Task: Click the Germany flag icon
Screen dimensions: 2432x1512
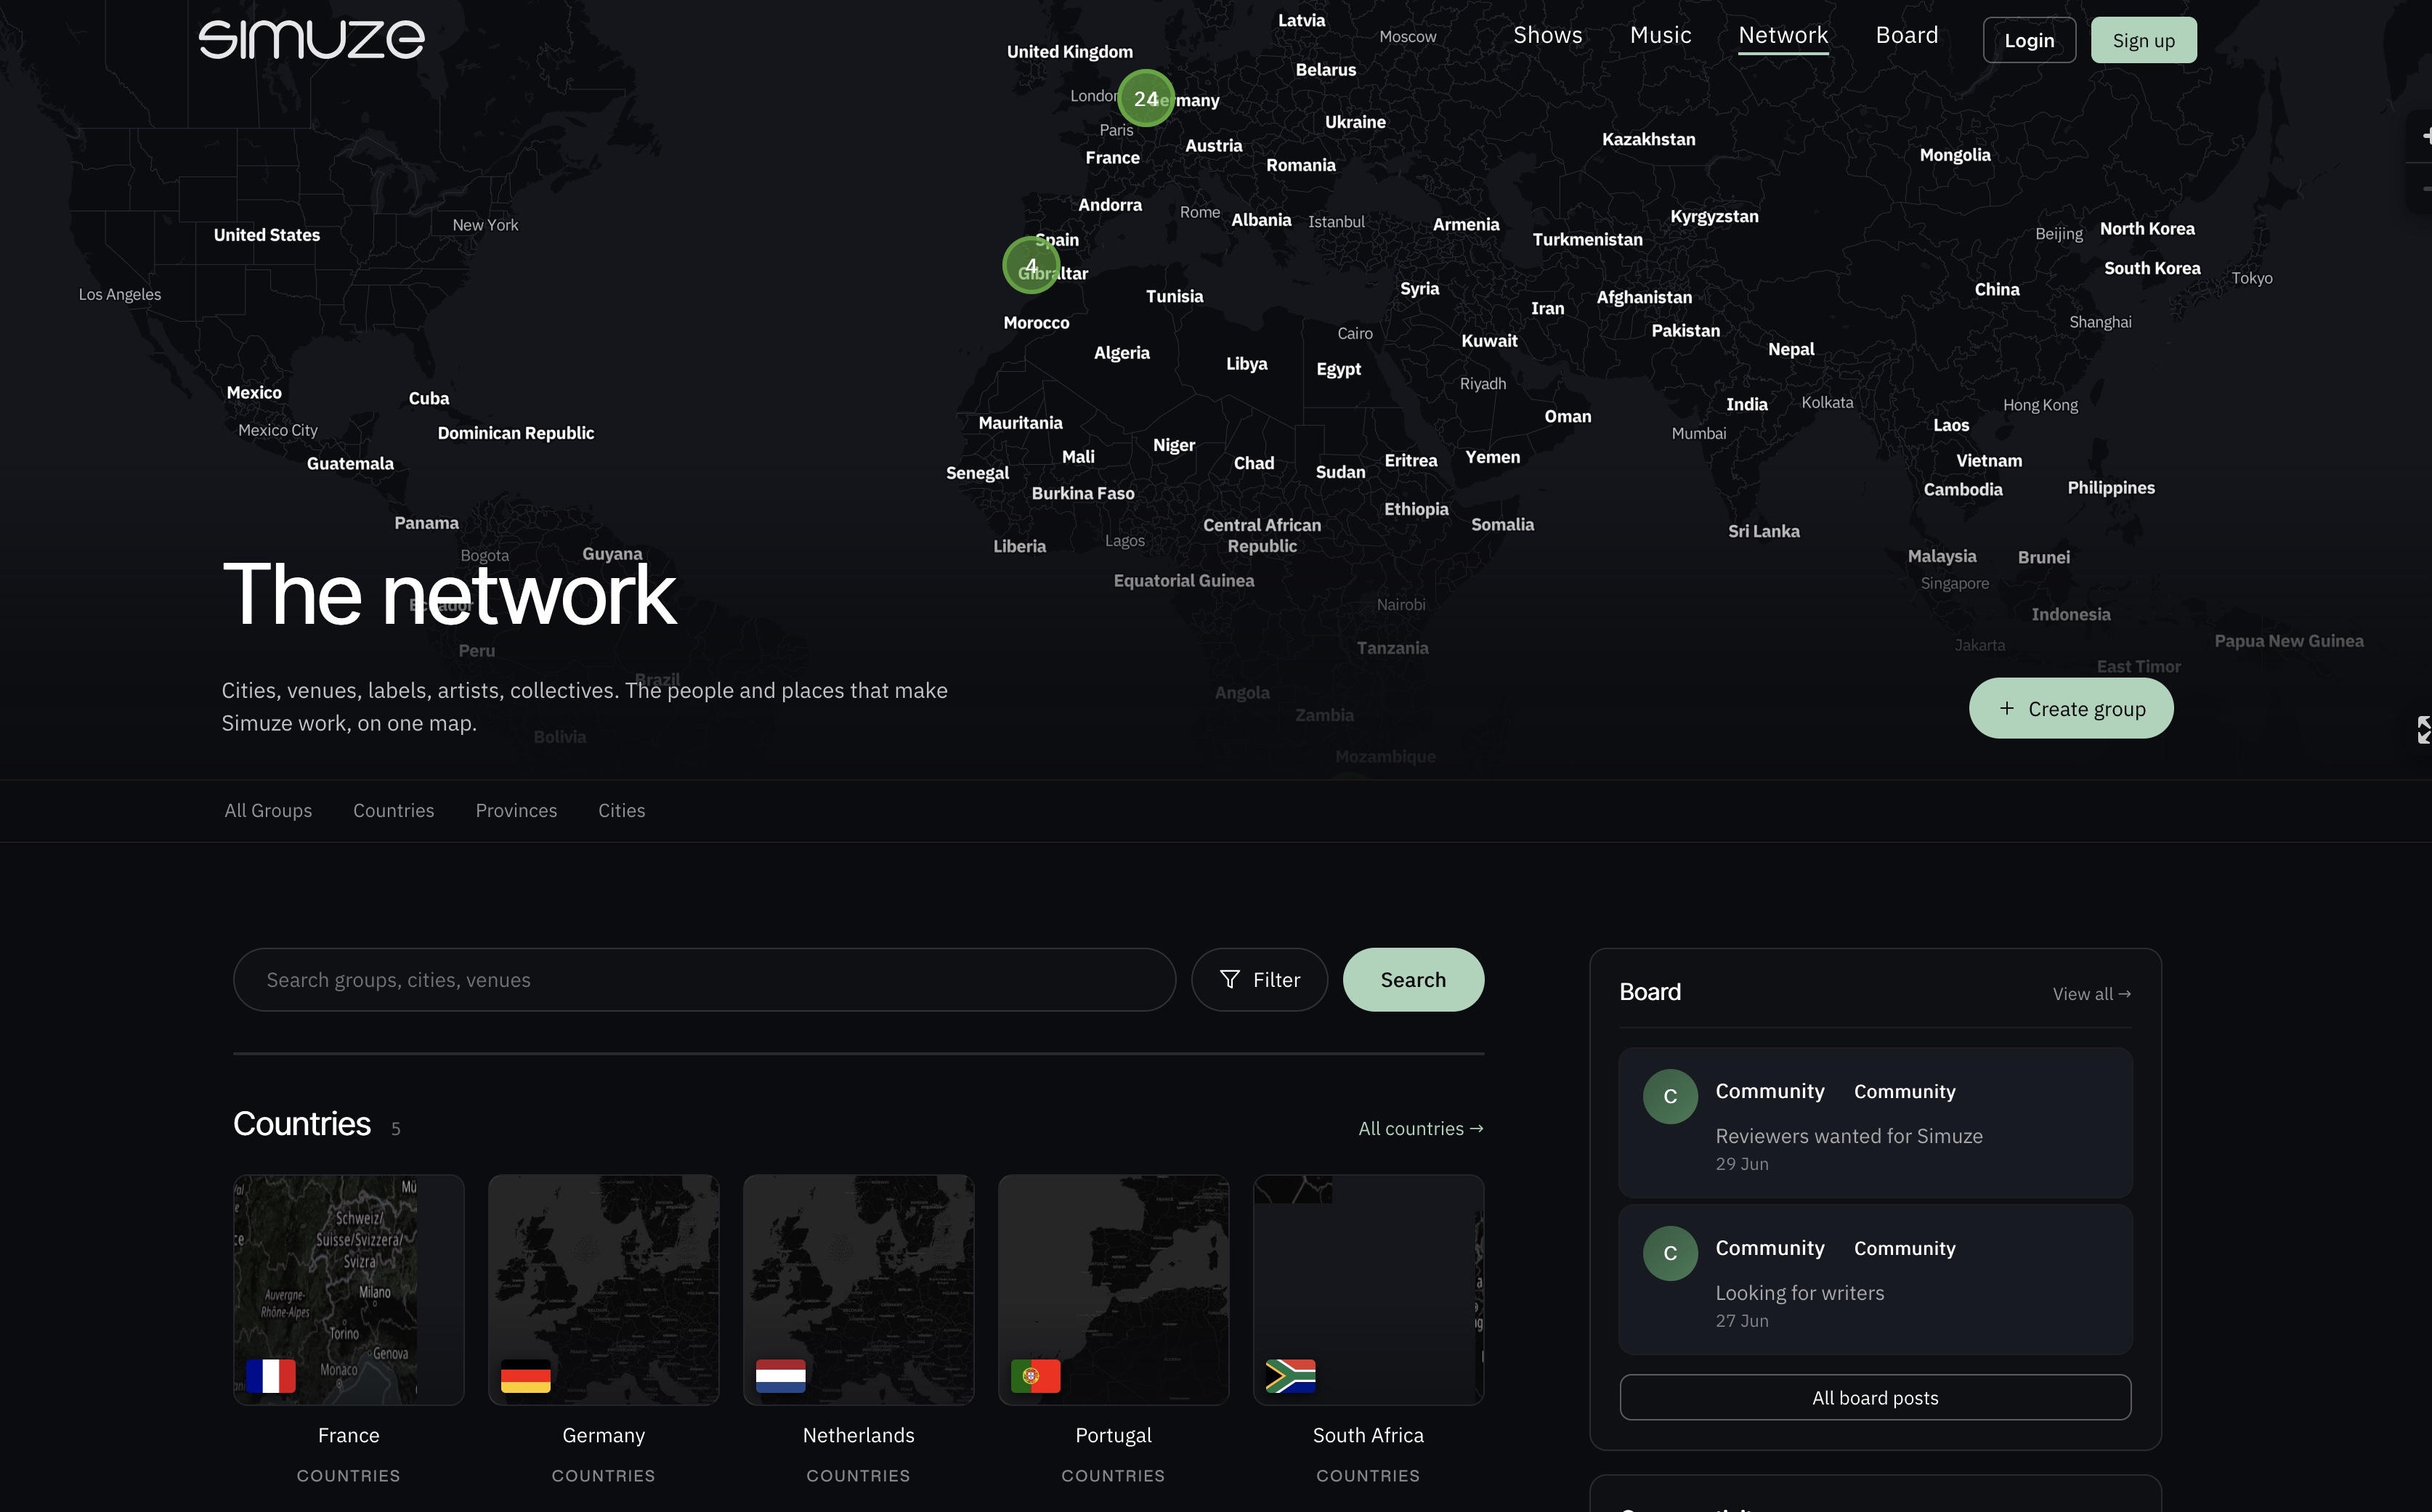Action: [526, 1376]
